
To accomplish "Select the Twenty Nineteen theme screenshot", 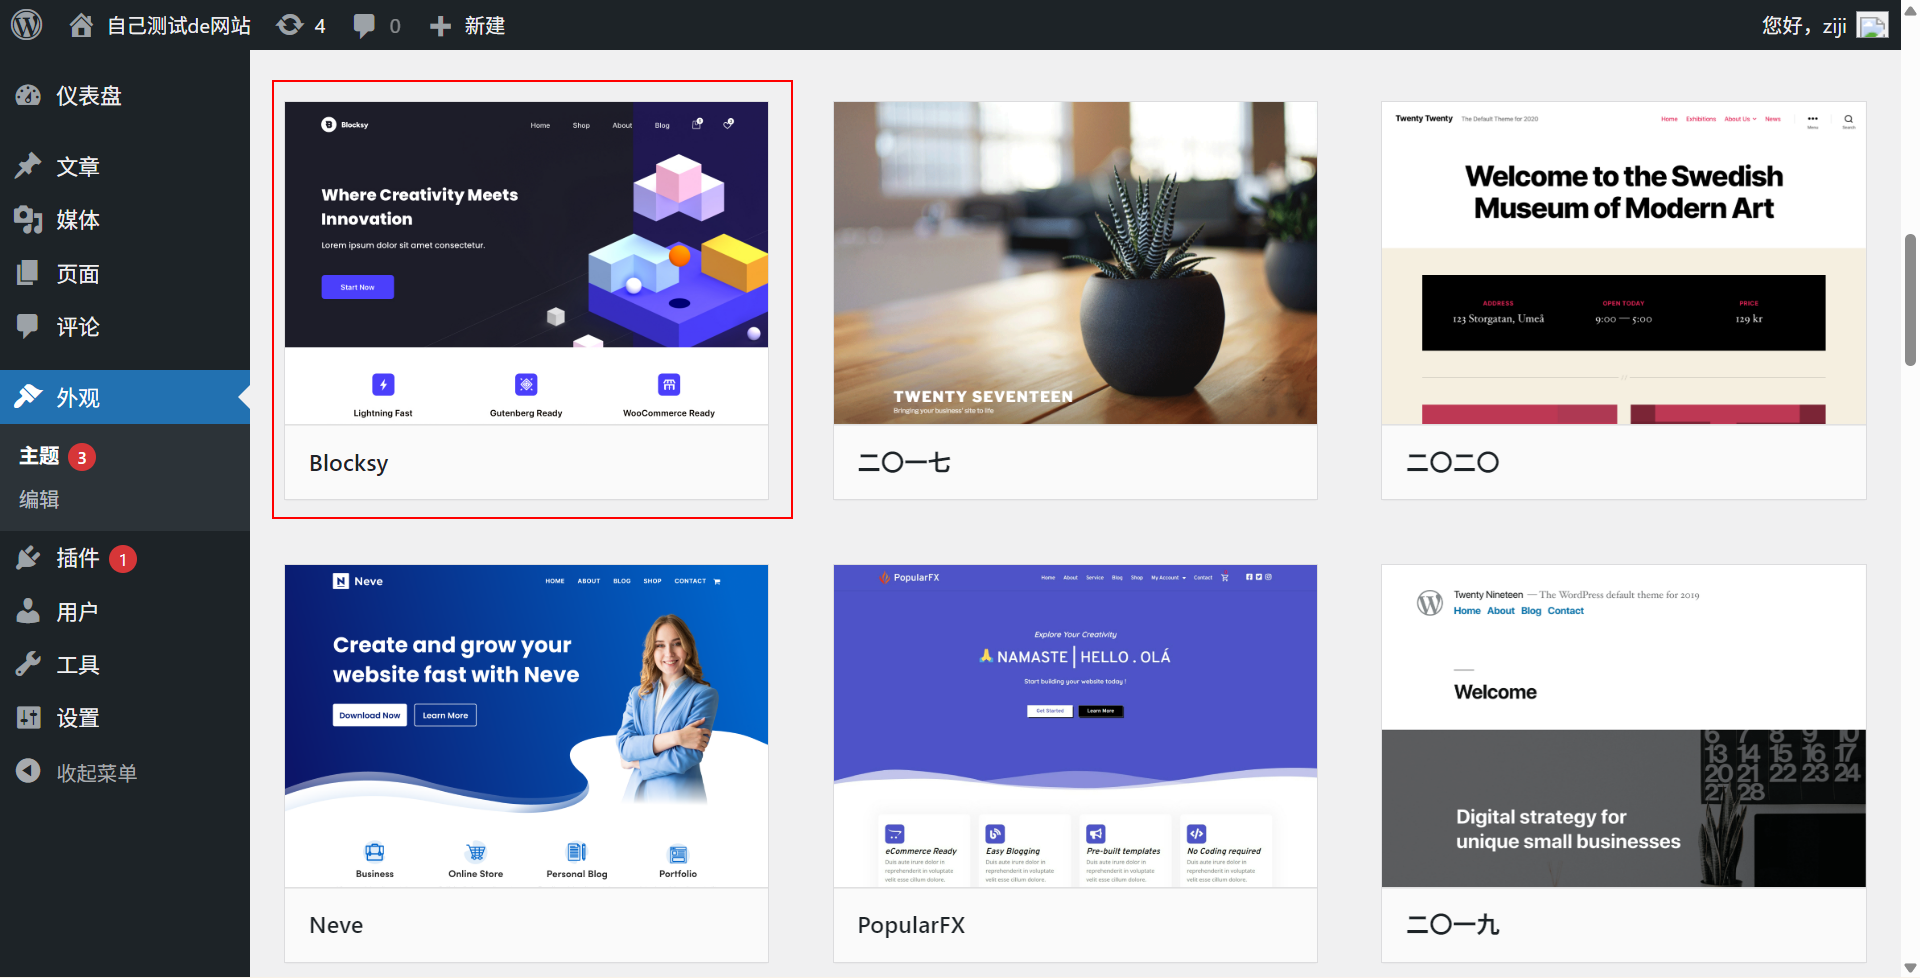I will [x=1624, y=726].
